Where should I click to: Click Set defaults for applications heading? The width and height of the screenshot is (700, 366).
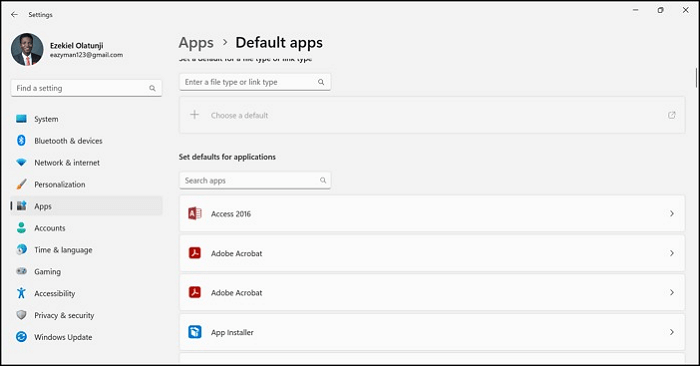click(227, 157)
